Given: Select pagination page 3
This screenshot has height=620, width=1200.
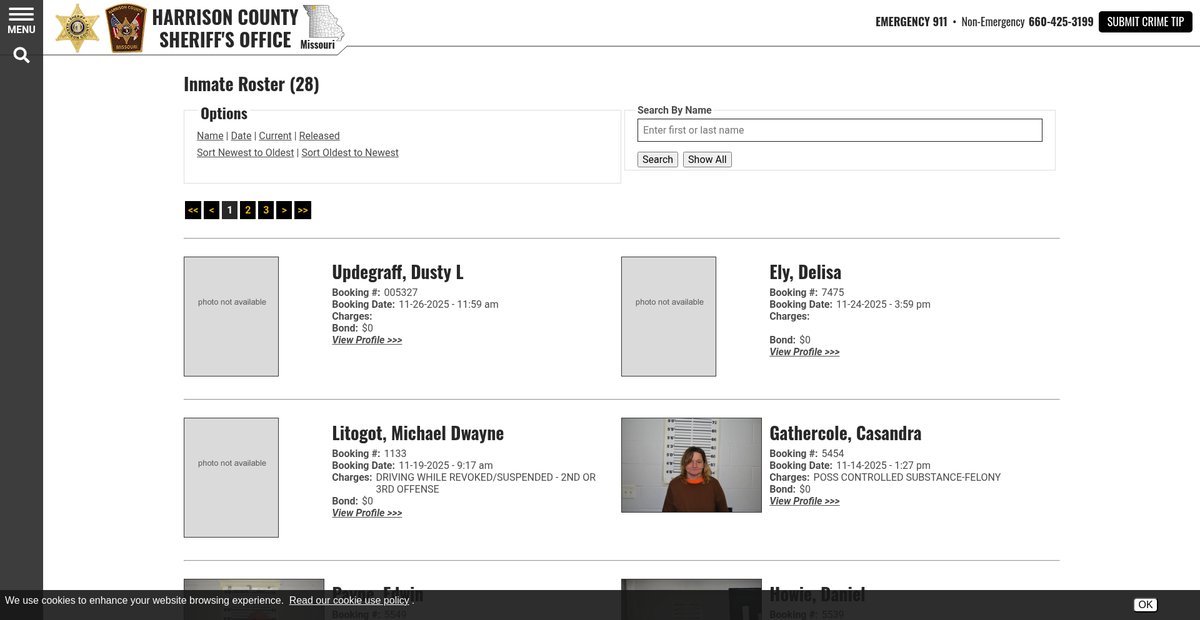Looking at the screenshot, I should 266,210.
